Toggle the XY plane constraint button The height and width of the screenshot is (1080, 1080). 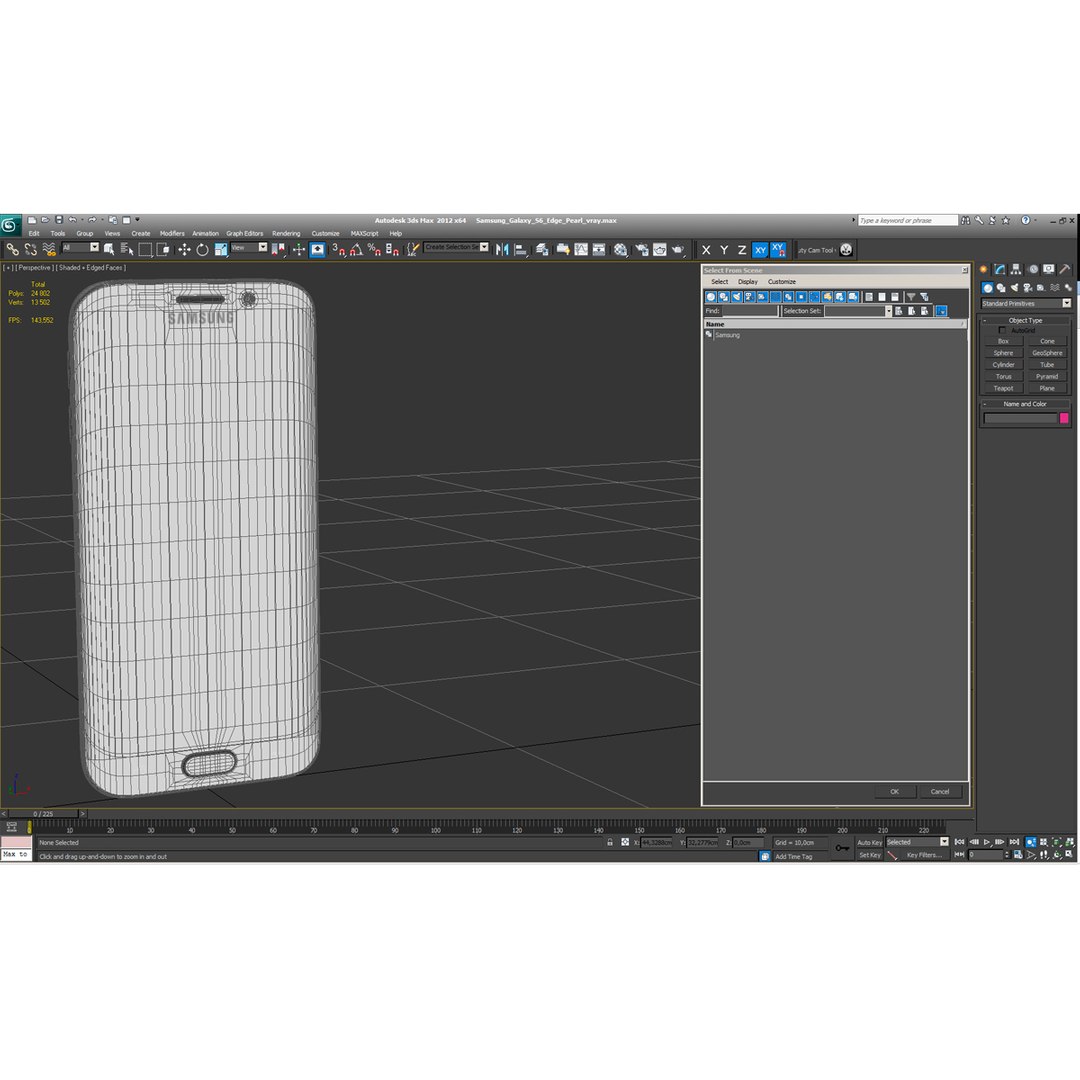pyautogui.click(x=760, y=250)
